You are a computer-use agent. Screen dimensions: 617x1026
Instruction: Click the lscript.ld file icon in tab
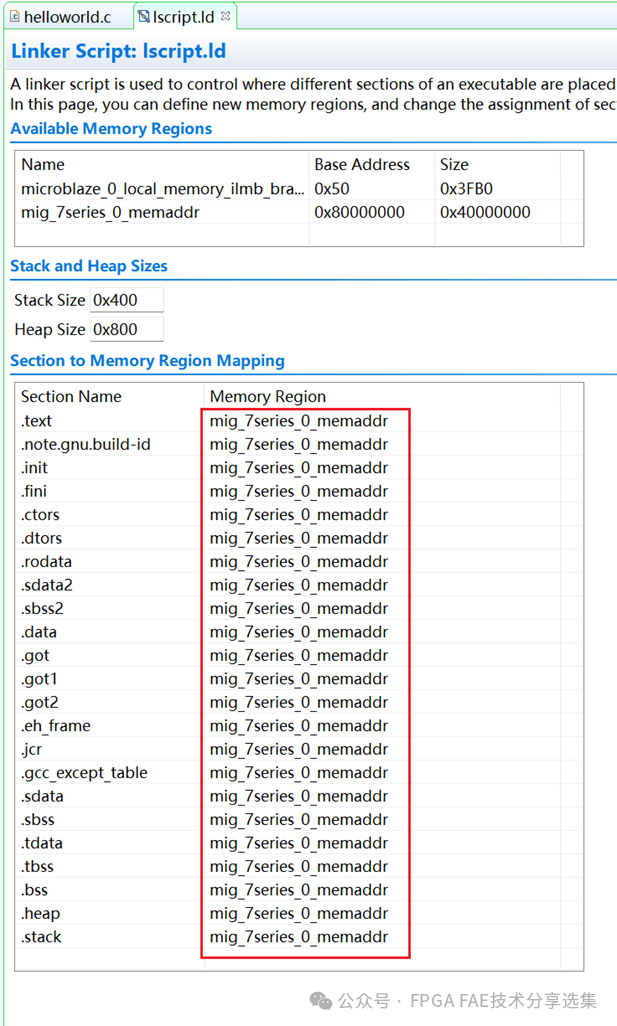point(143,17)
